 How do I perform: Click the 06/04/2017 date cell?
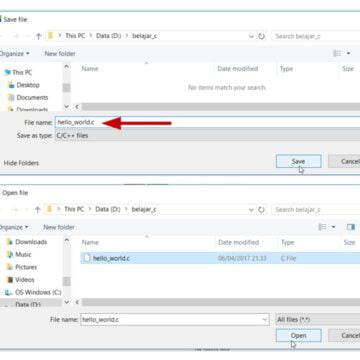(242, 258)
